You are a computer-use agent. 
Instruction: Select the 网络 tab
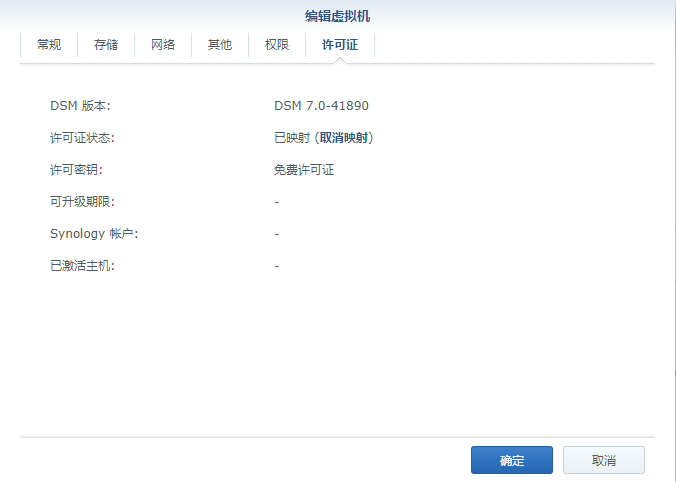[163, 45]
